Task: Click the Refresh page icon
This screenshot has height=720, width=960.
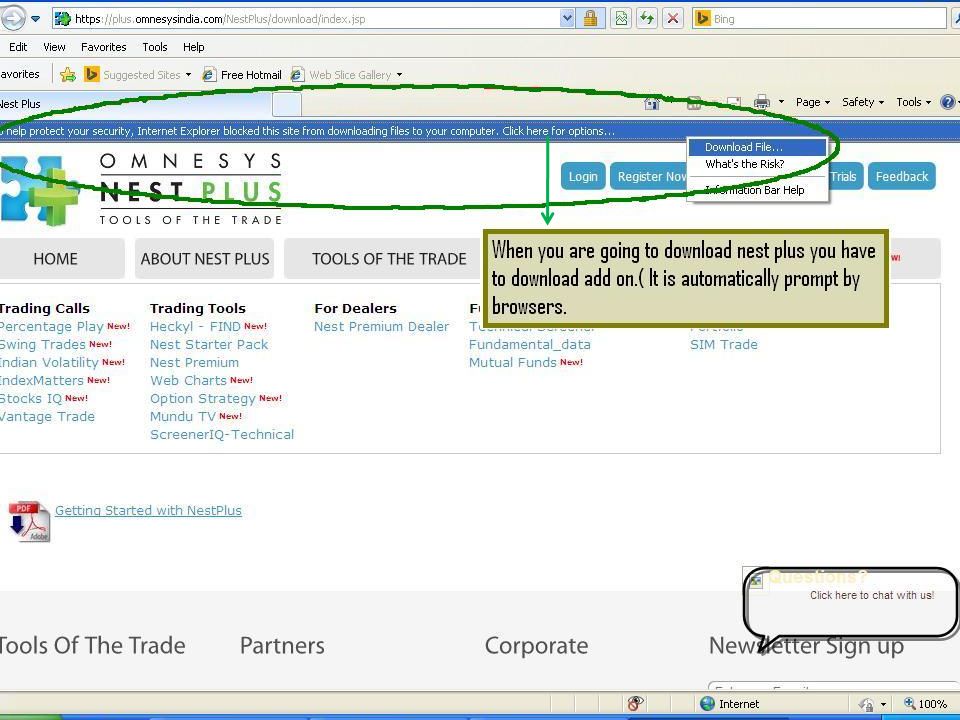Action: (647, 19)
